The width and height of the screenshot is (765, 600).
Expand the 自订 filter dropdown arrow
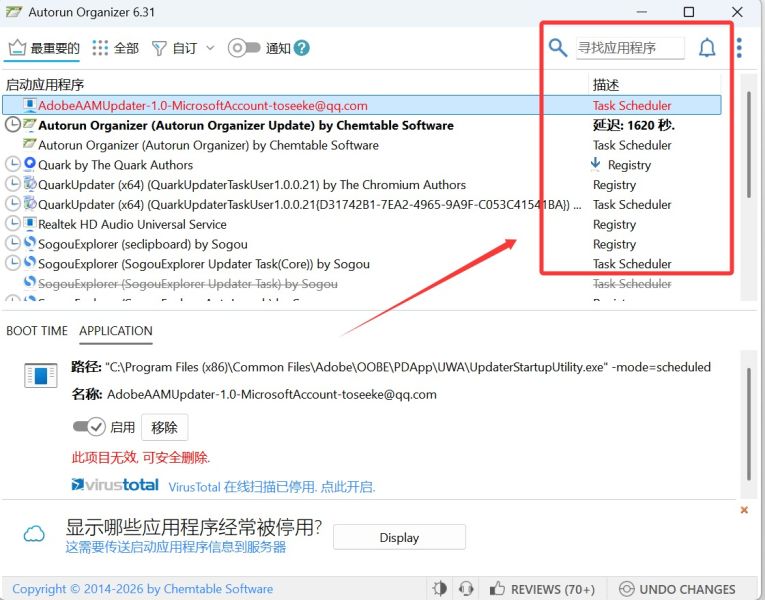pos(210,48)
